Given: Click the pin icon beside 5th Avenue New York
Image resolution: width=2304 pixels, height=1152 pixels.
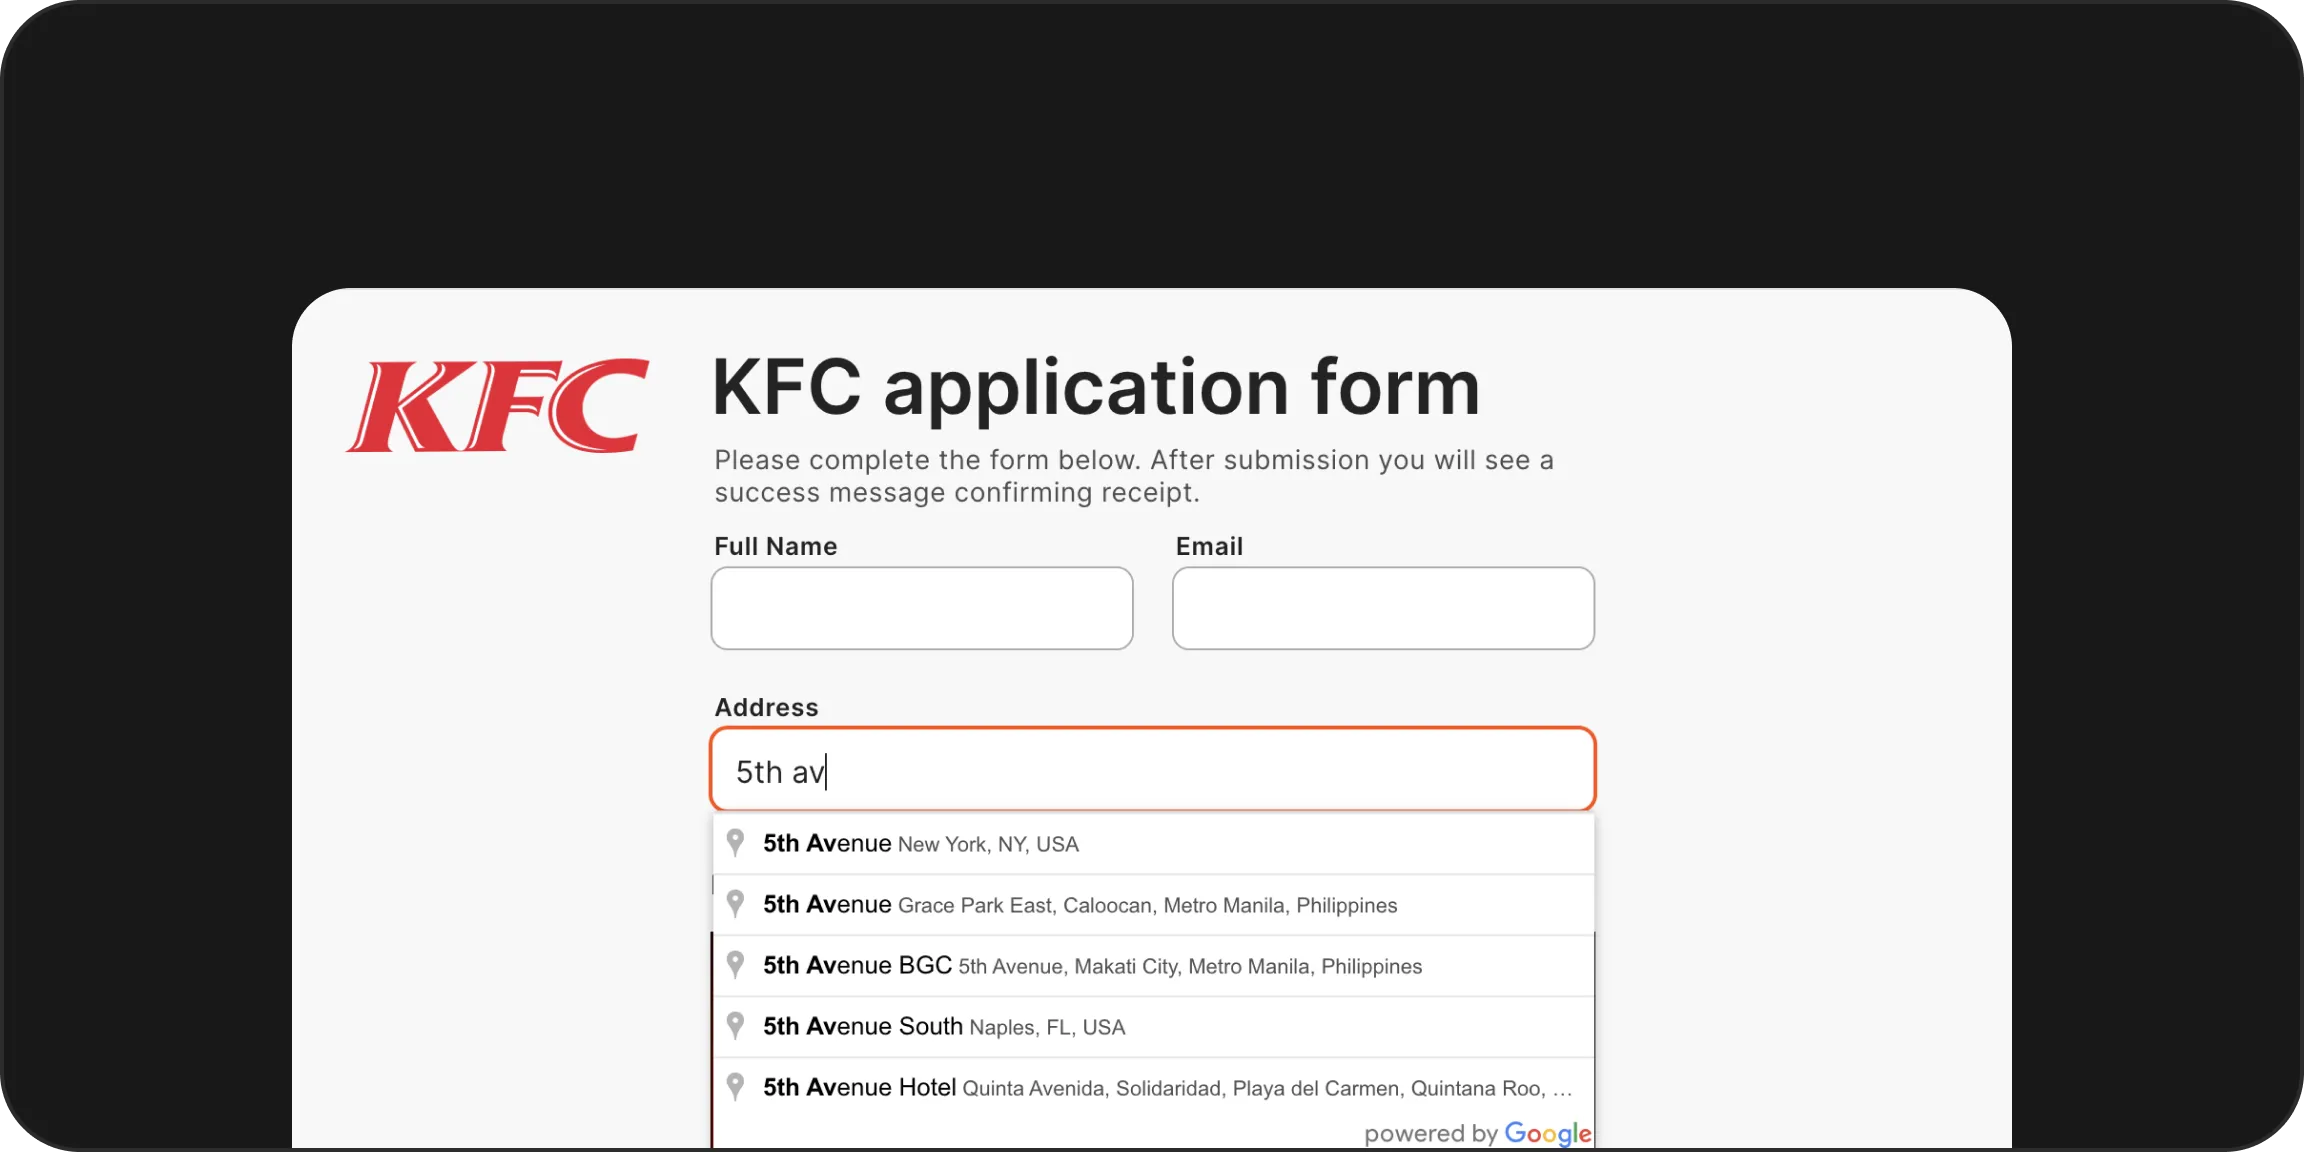Looking at the screenshot, I should [735, 843].
